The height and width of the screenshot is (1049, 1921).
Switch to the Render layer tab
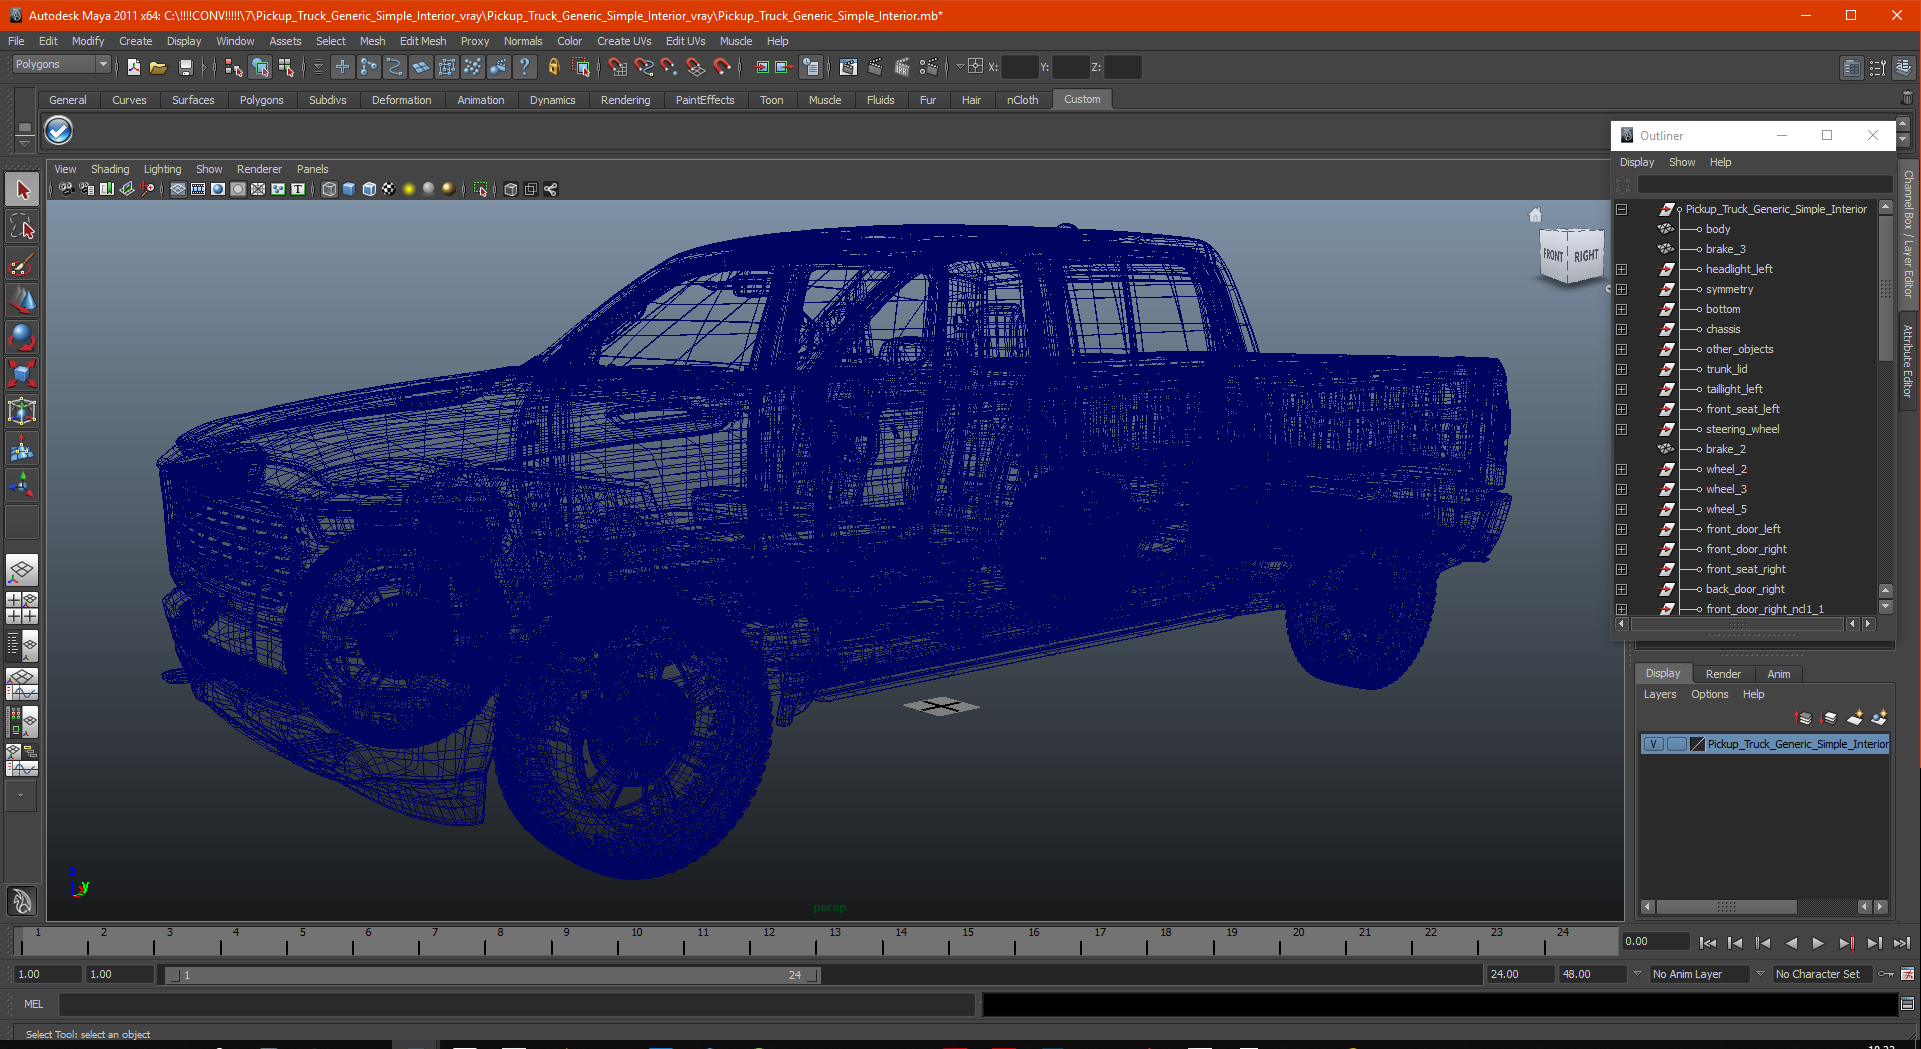coord(1723,674)
